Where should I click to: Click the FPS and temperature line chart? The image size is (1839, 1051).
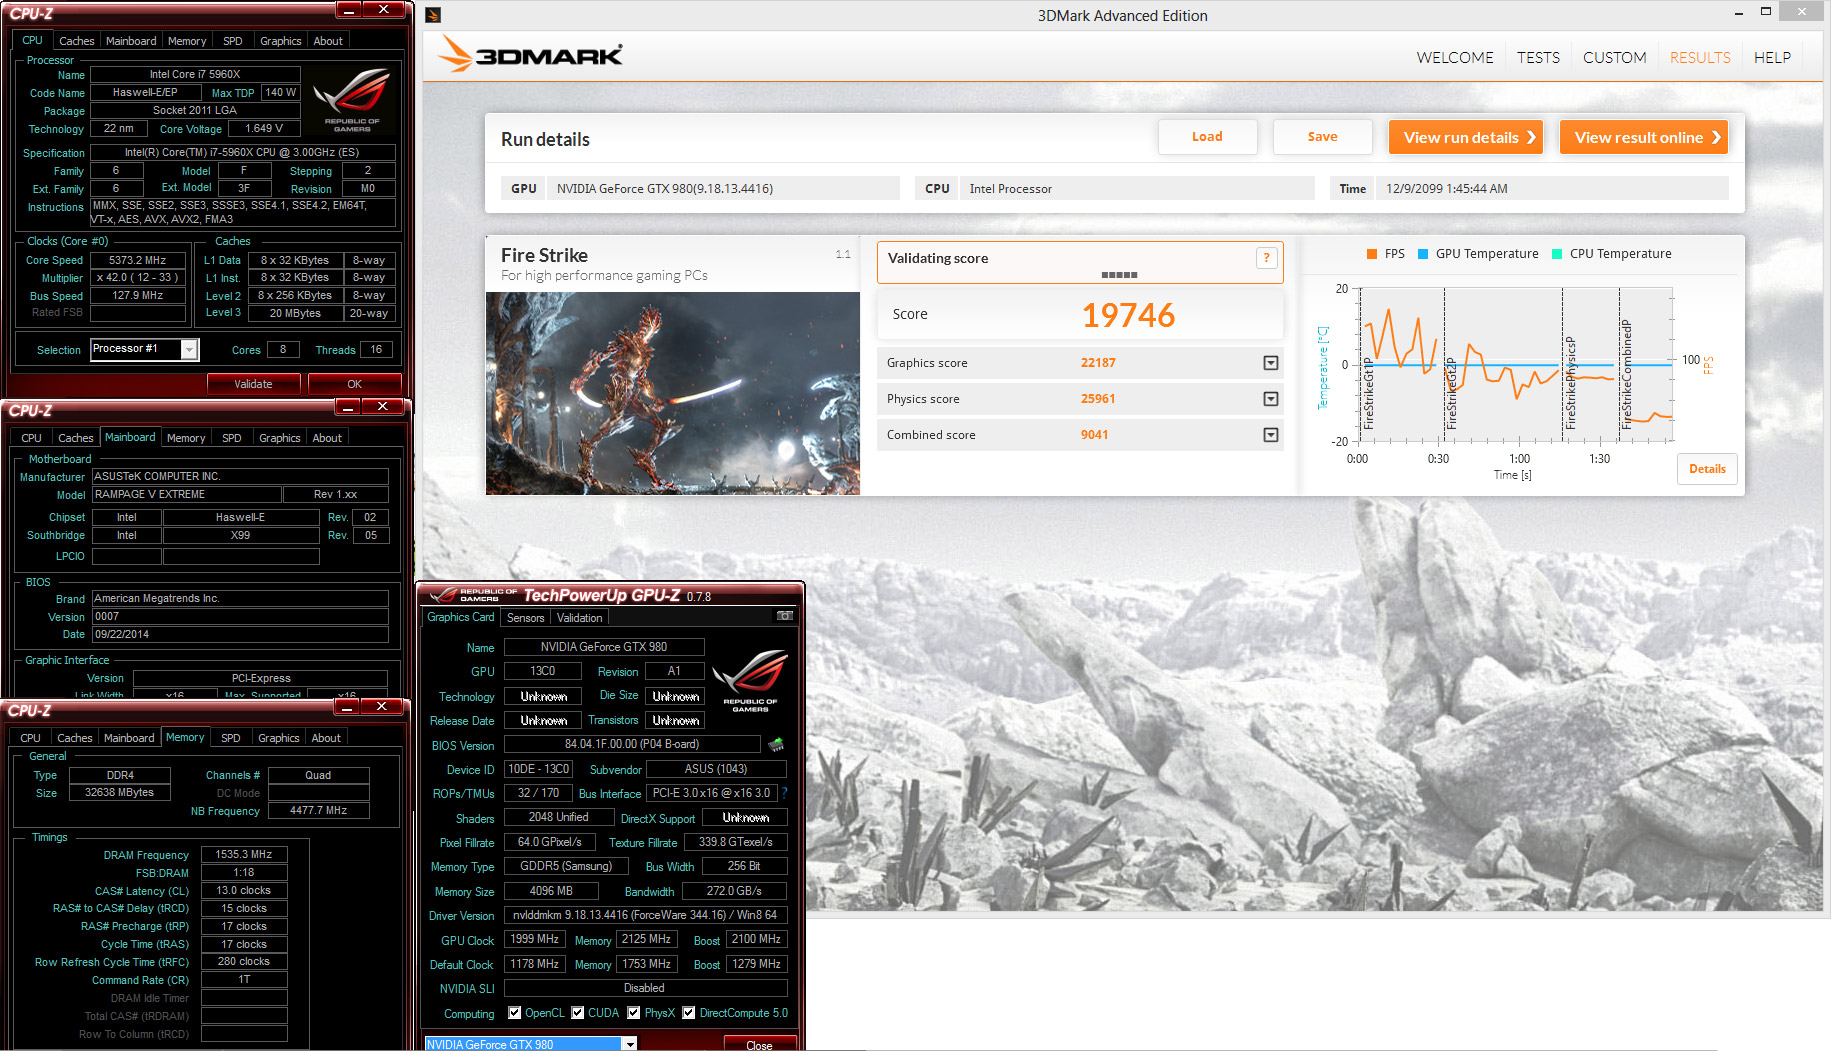[1515, 365]
